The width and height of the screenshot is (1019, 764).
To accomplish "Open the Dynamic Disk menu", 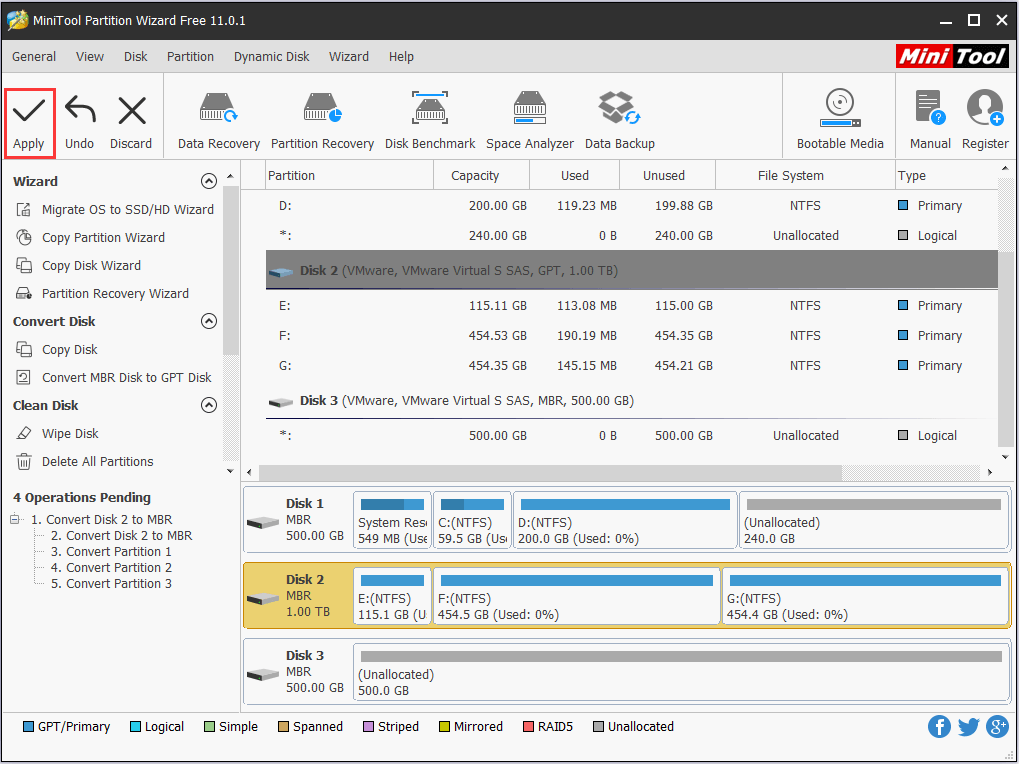I will (x=271, y=57).
